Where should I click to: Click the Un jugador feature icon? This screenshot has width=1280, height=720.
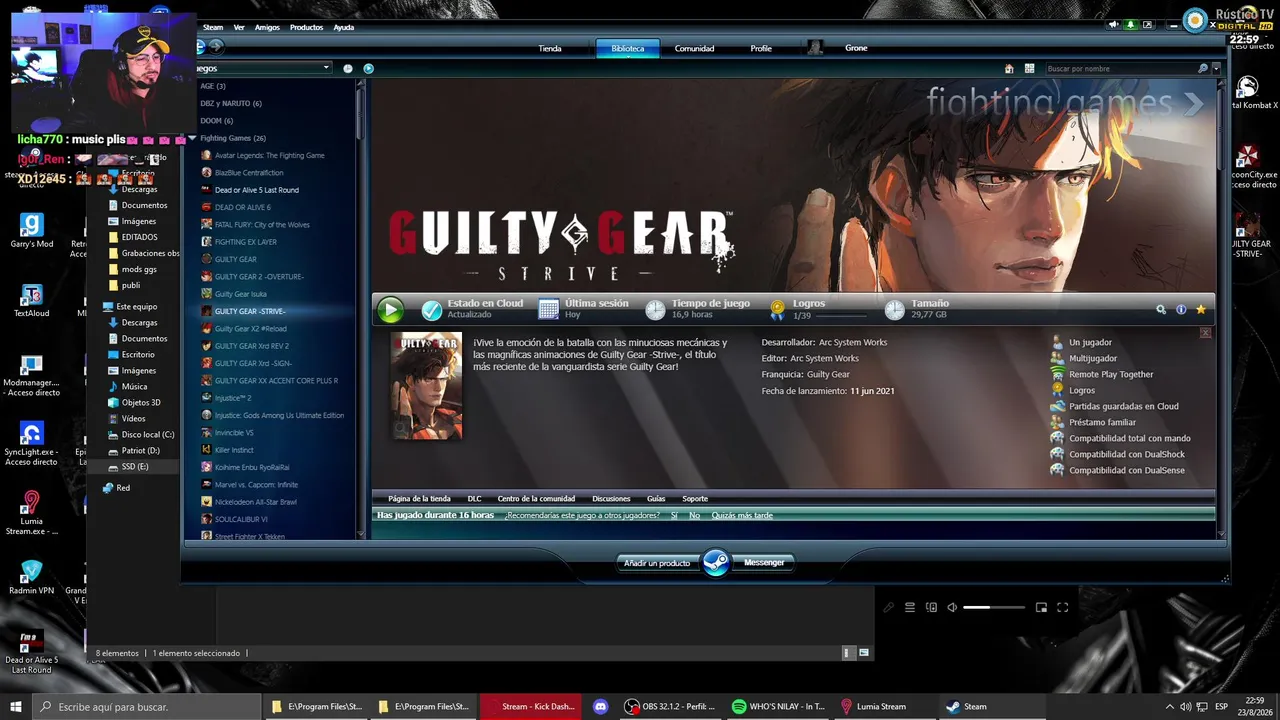click(1058, 342)
